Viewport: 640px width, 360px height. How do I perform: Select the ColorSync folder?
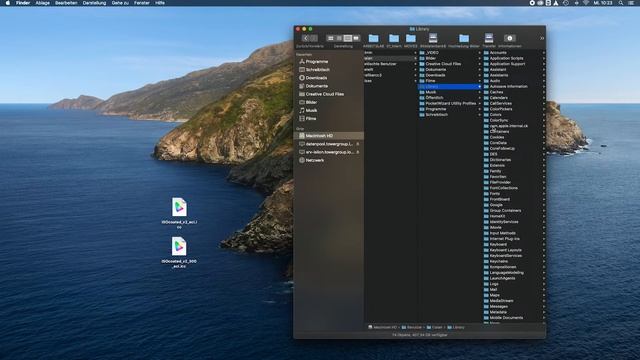click(514, 120)
